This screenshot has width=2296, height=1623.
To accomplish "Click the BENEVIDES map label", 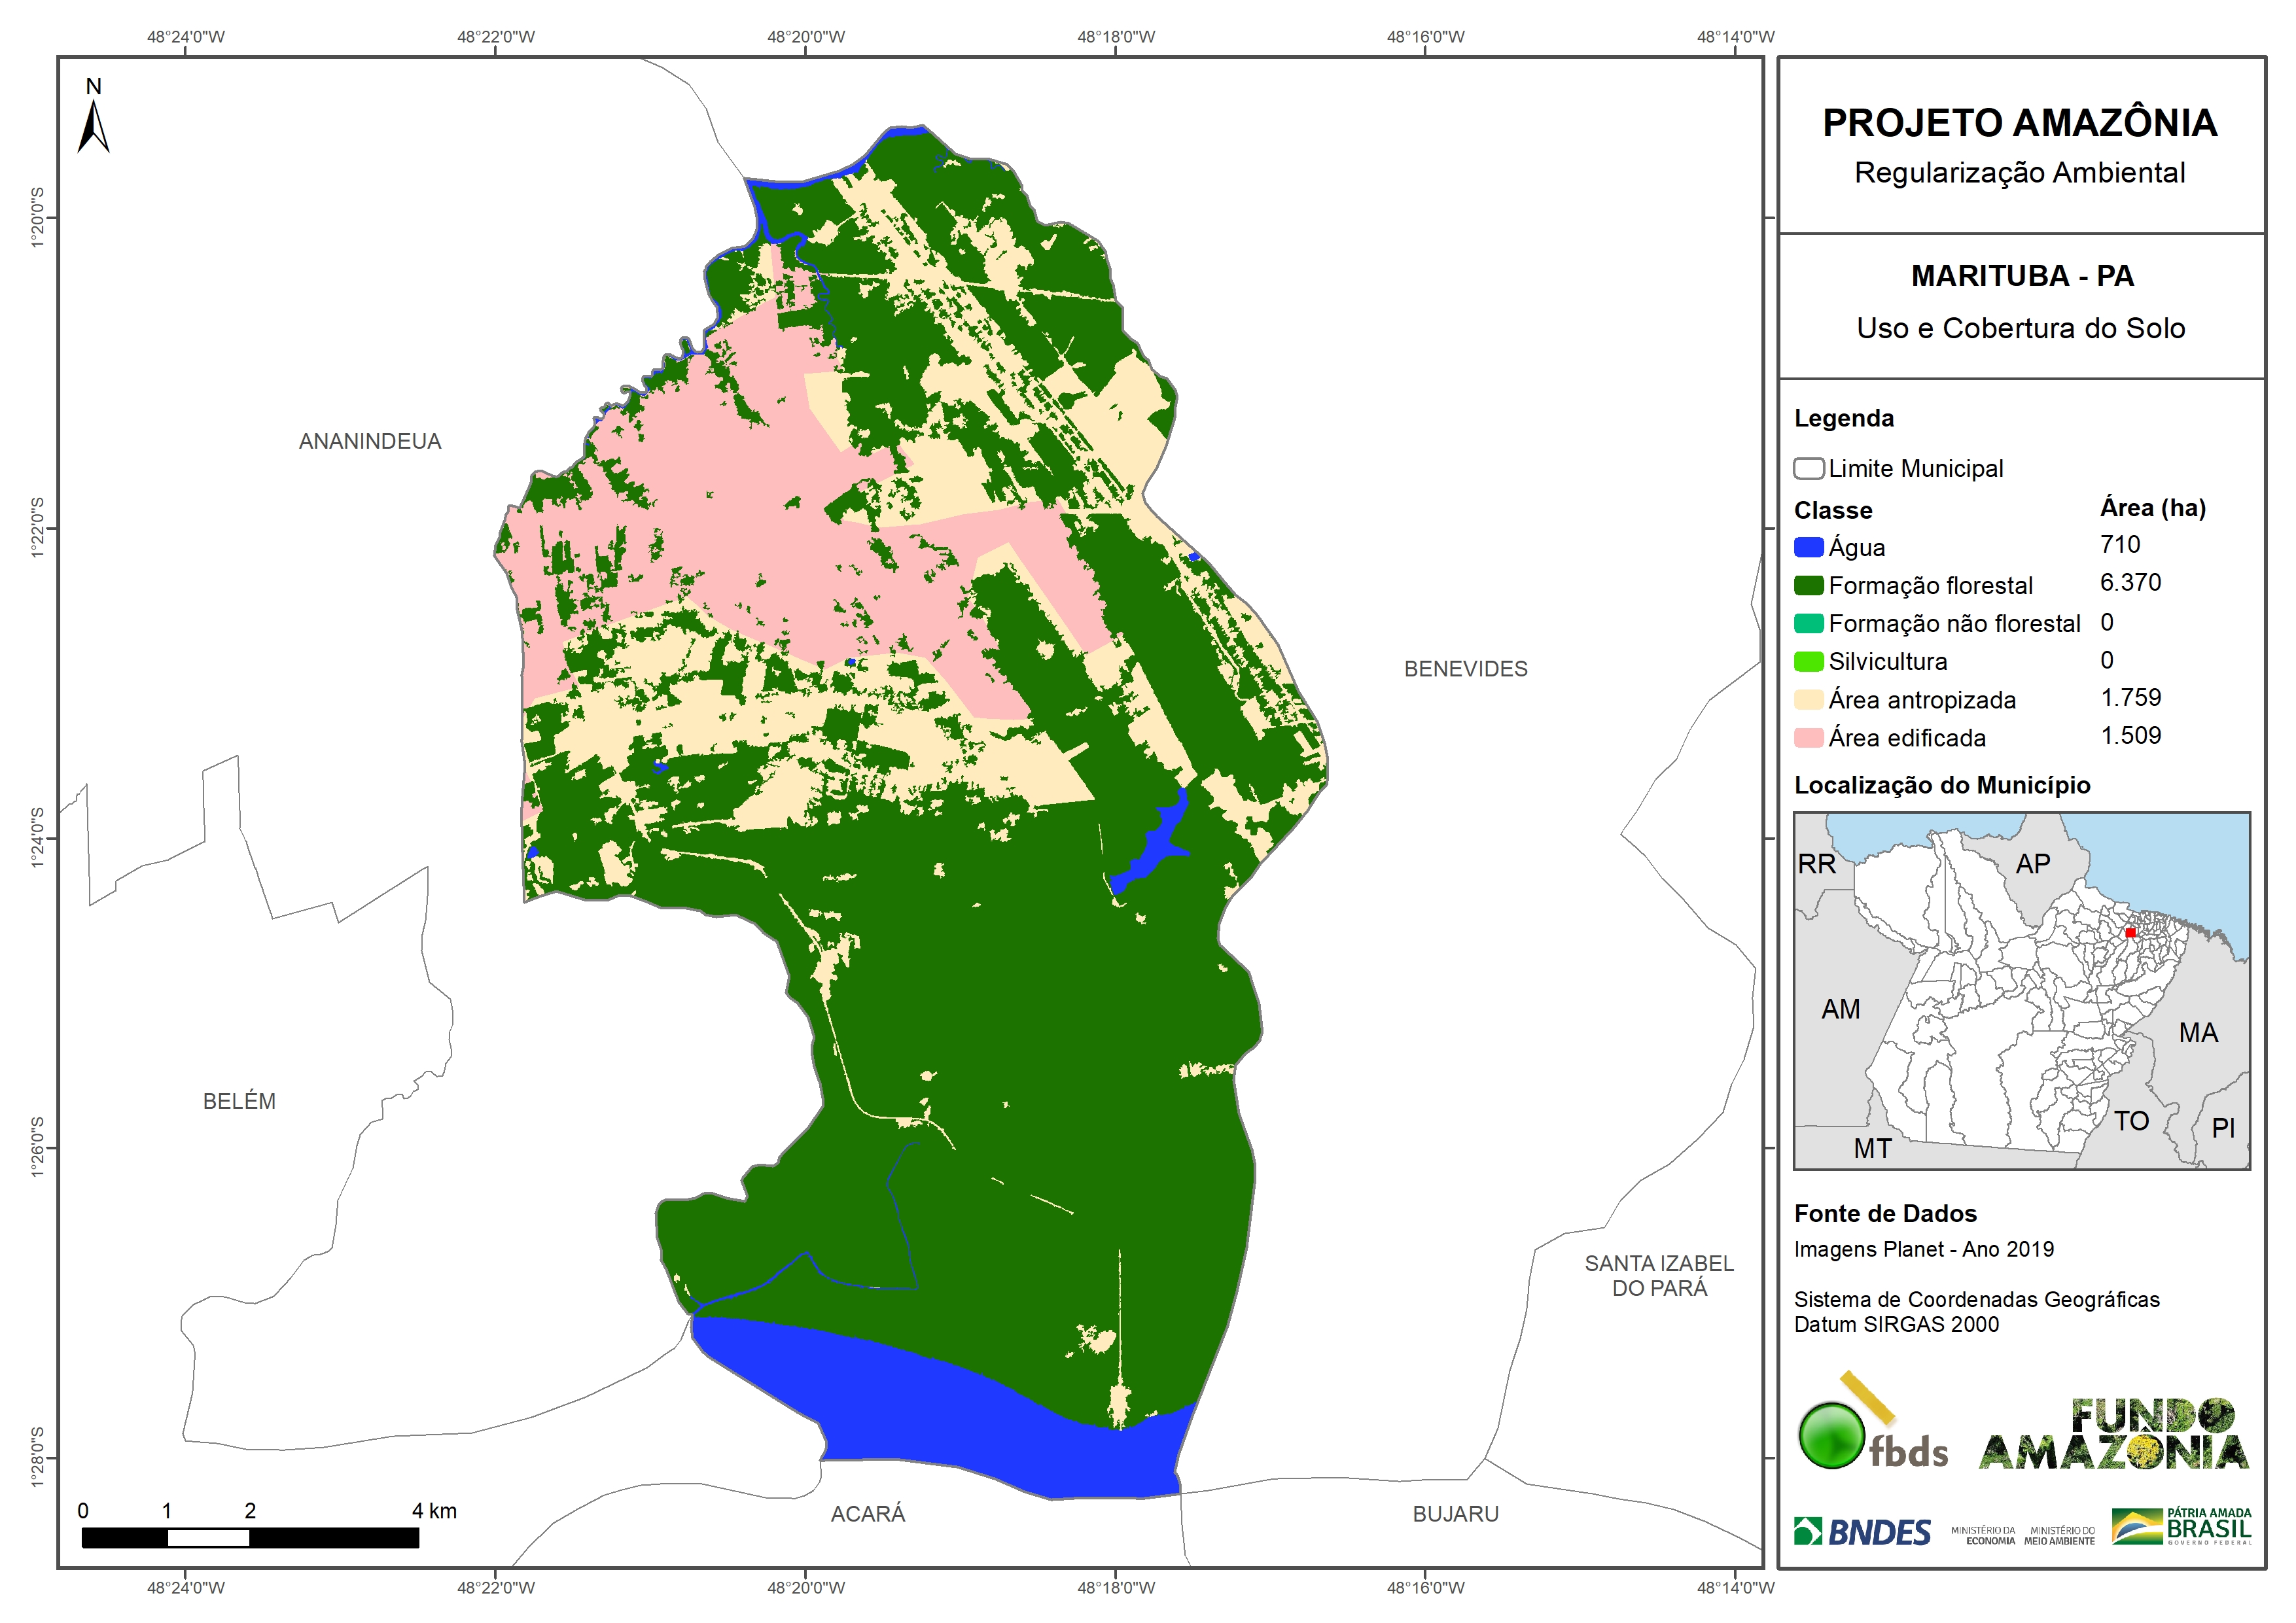I will click(1465, 669).
